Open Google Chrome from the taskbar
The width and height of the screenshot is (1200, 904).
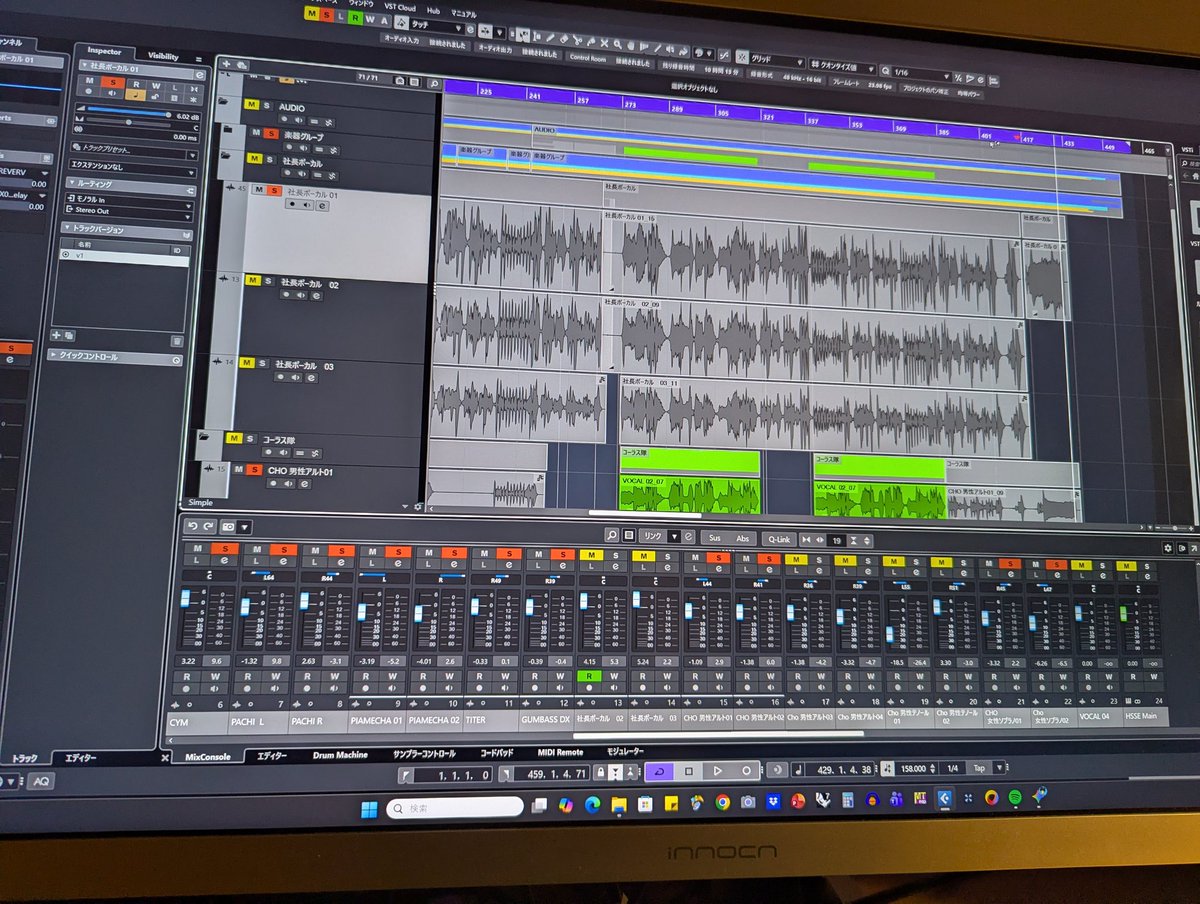[722, 802]
